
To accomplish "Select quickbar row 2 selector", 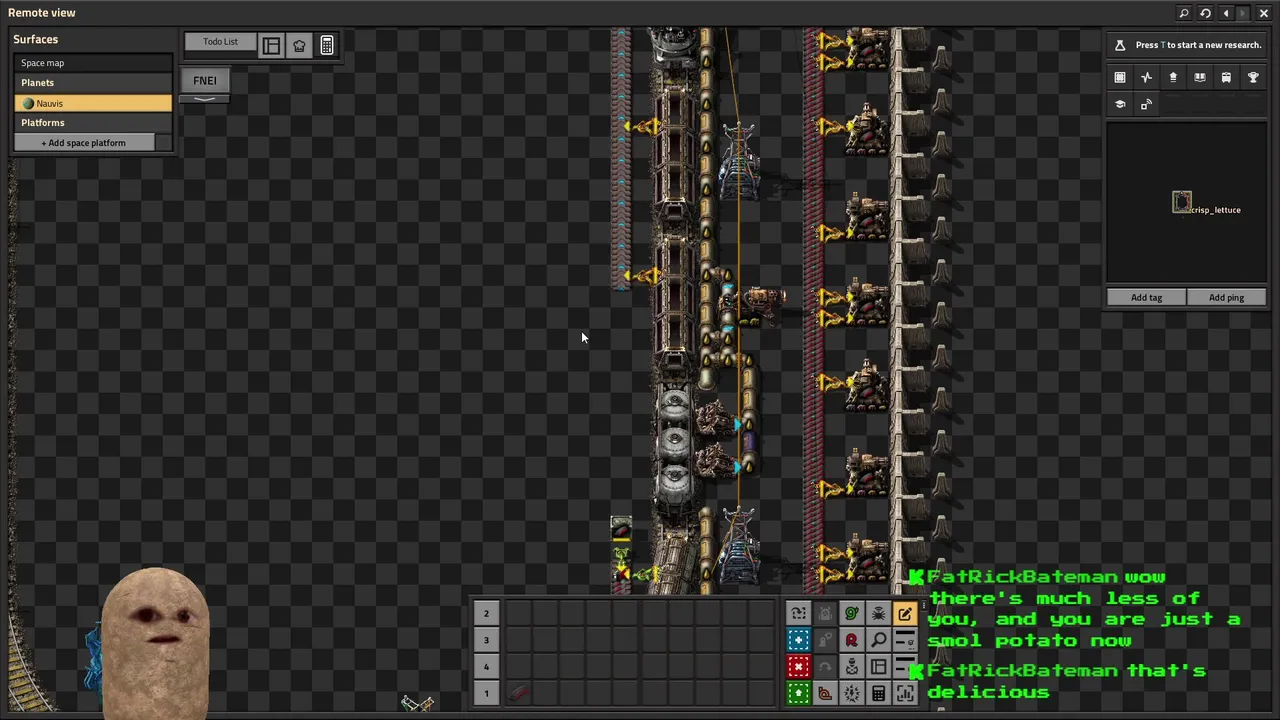I will pos(486,613).
